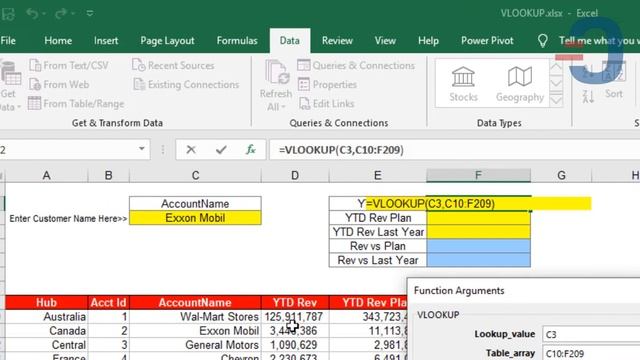Click the Name Box field

[67, 150]
